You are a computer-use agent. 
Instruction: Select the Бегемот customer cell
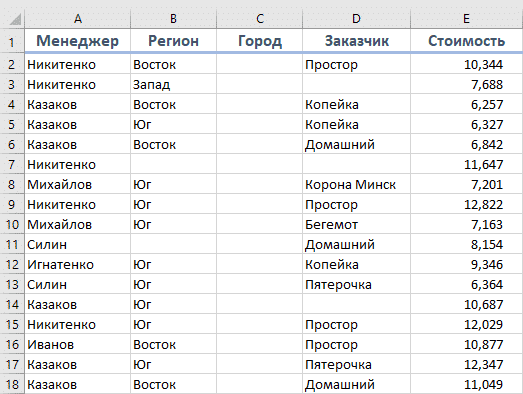(357, 224)
